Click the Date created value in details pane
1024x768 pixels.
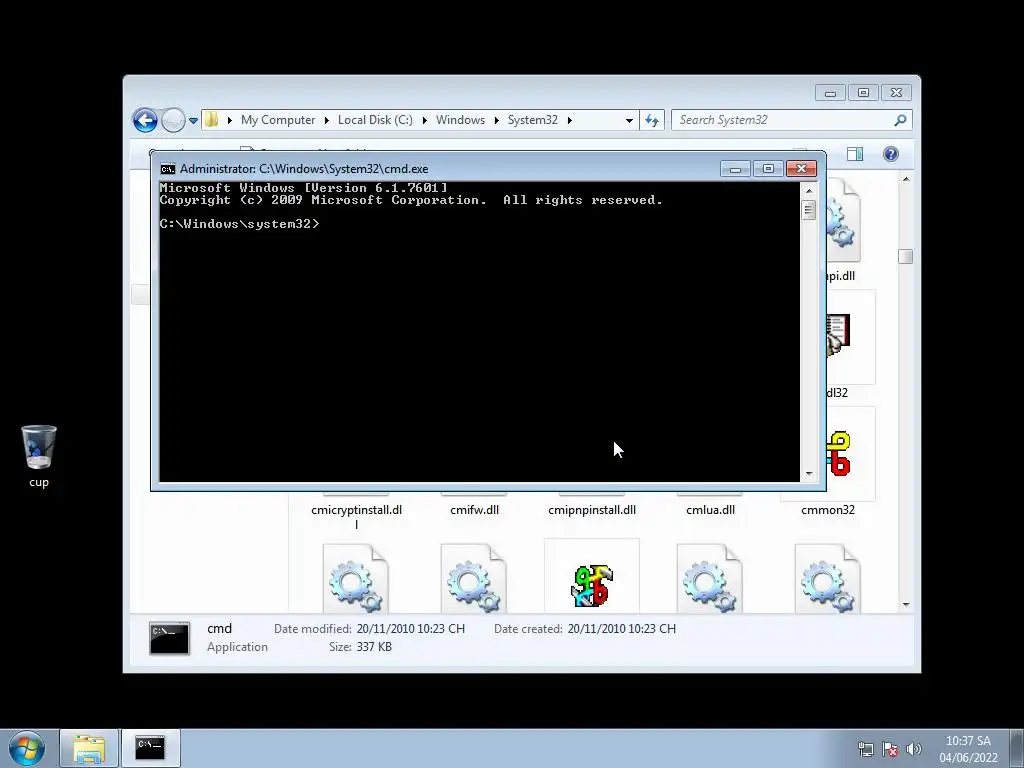[x=622, y=629]
